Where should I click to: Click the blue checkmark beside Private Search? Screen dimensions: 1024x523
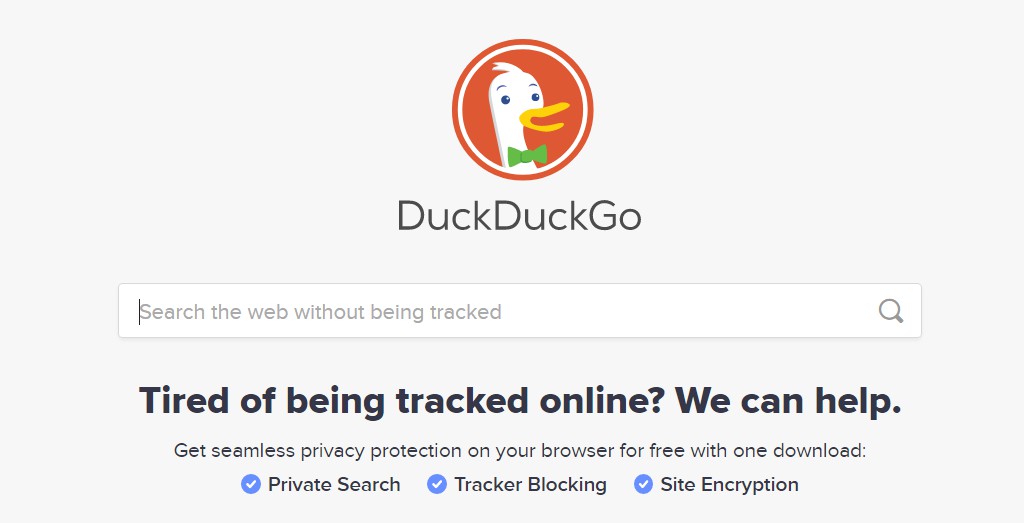pyautogui.click(x=251, y=484)
